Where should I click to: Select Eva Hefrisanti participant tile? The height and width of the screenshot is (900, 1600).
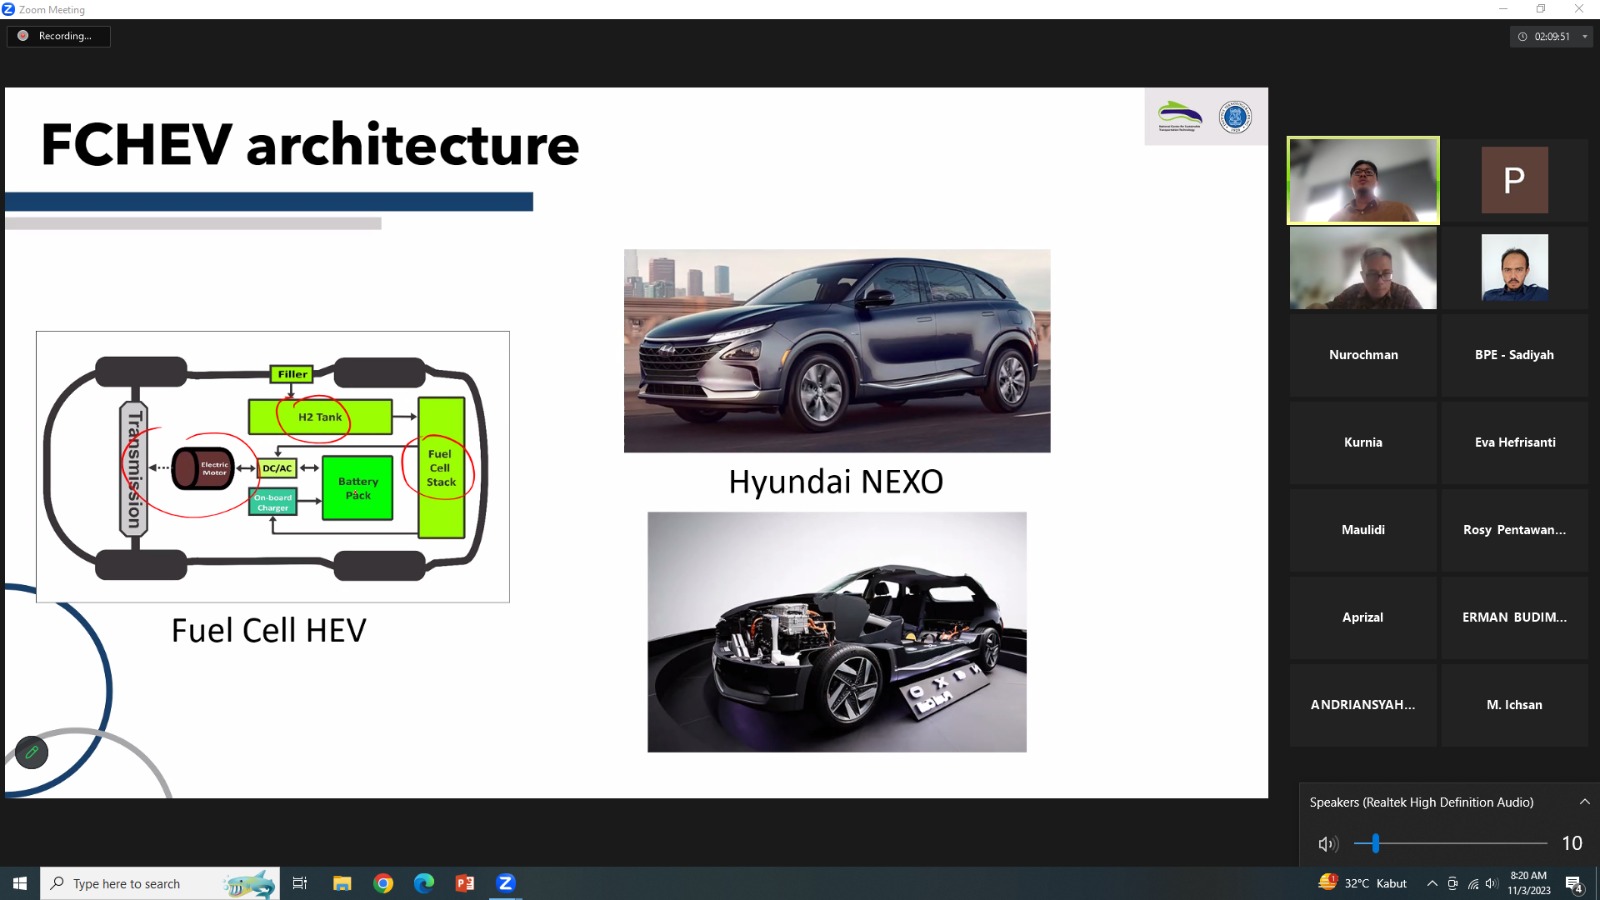click(x=1514, y=442)
